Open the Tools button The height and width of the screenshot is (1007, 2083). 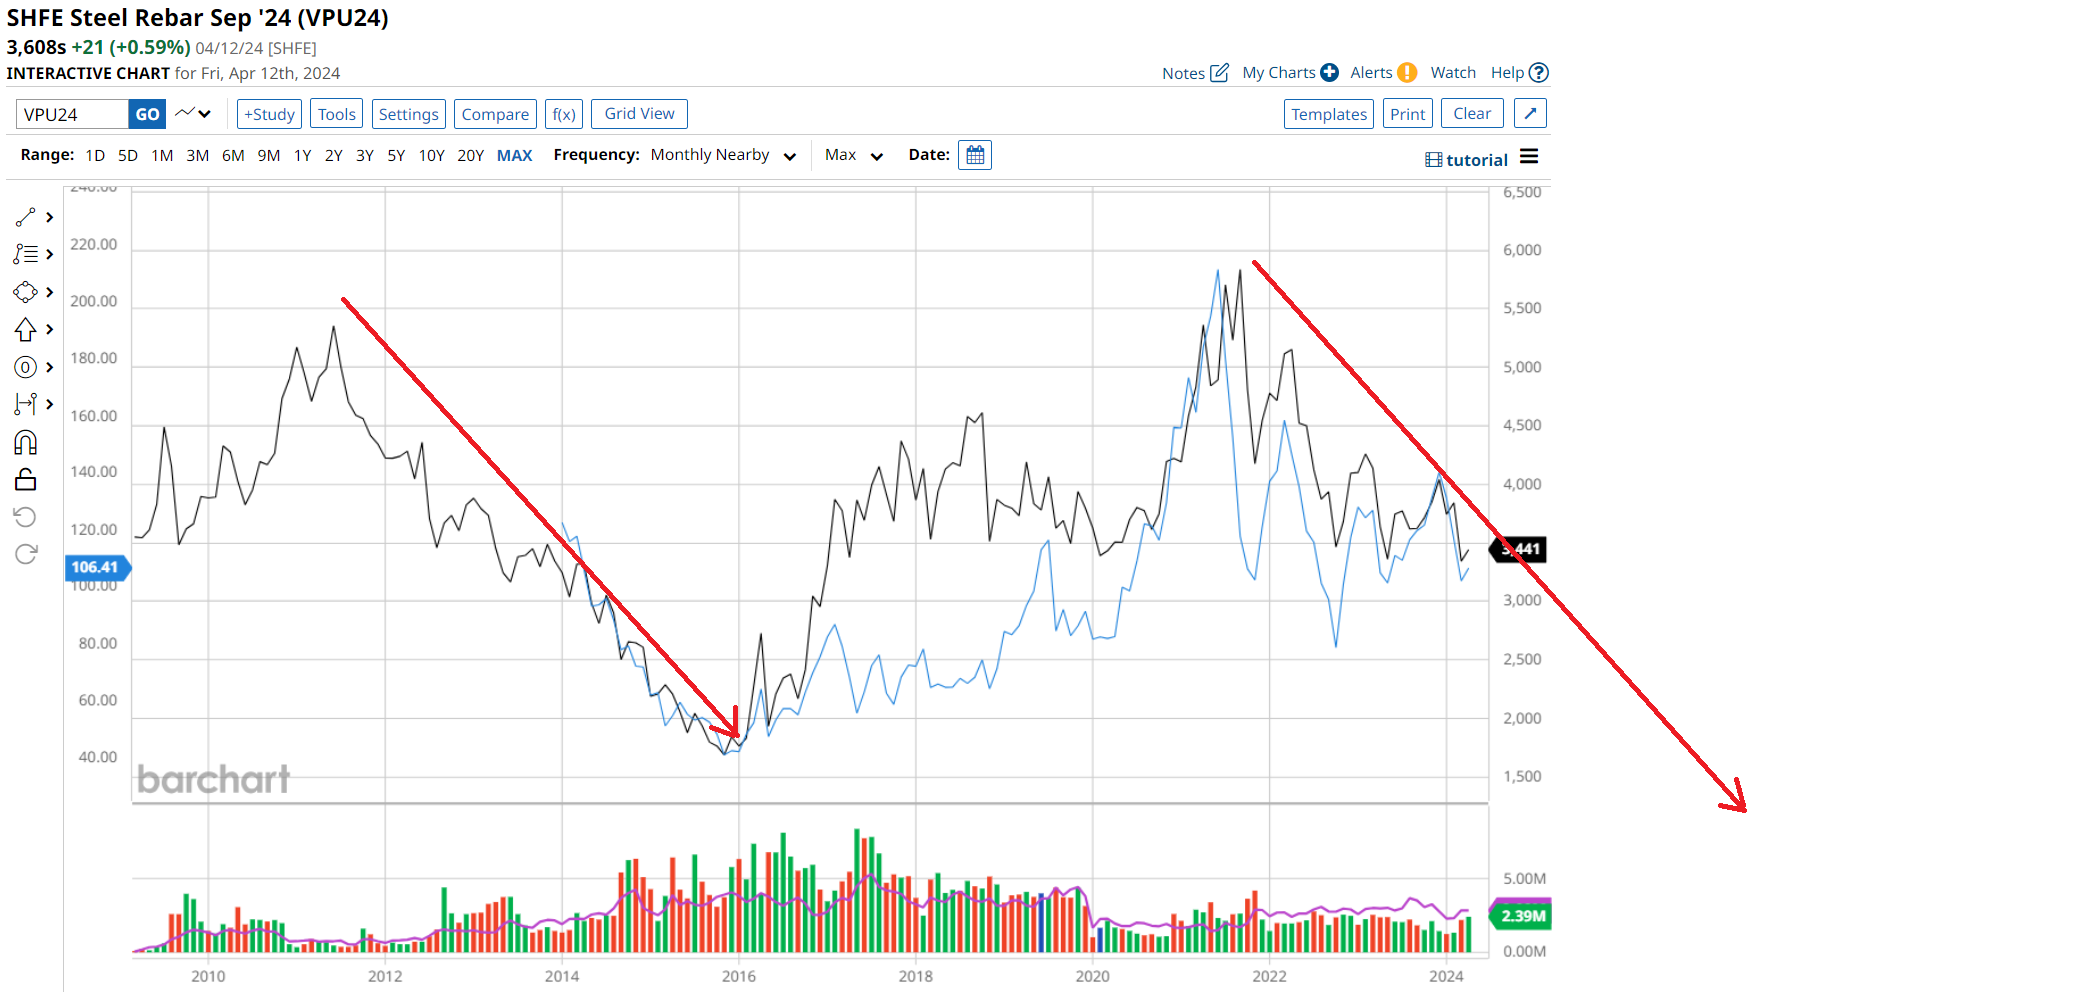click(337, 114)
